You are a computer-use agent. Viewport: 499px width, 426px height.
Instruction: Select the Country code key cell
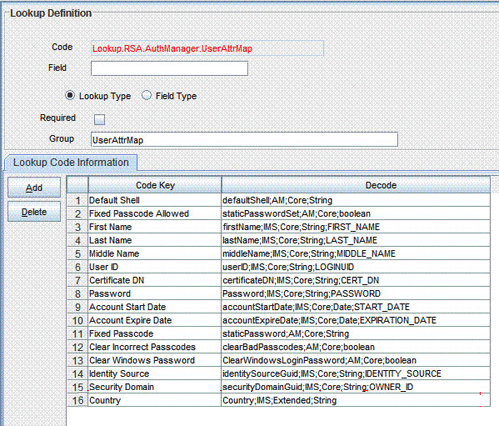point(155,400)
